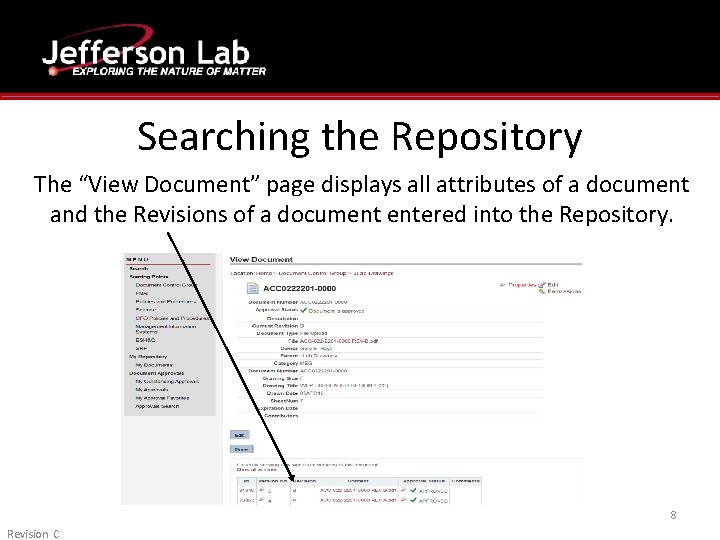Click the Home breadcrumb link
This screenshot has height=540, width=720.
click(264, 273)
